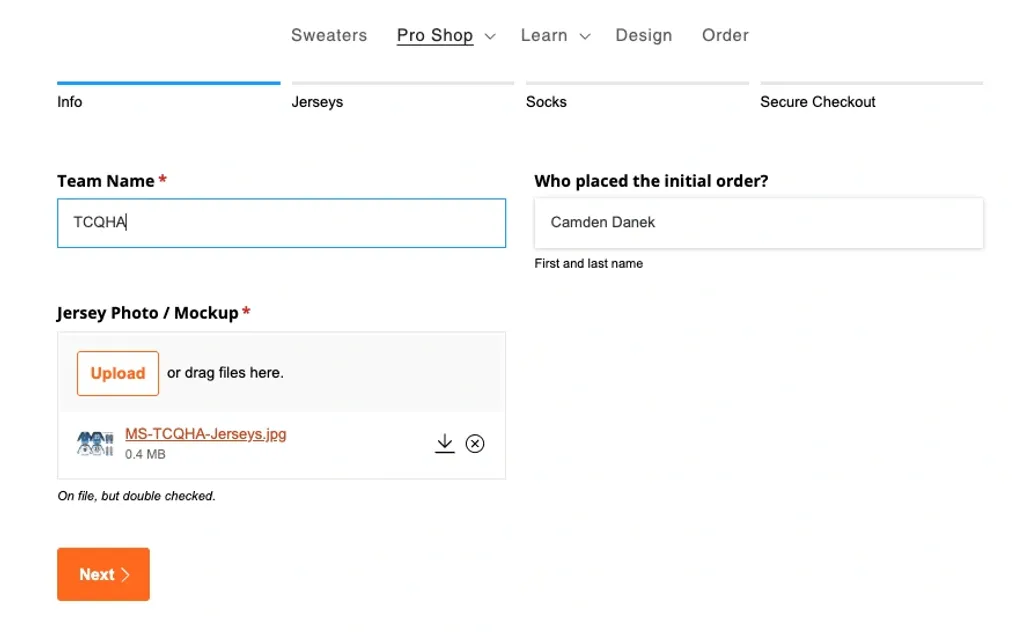
Task: Remove the uploaded jersey file
Action: [x=475, y=443]
